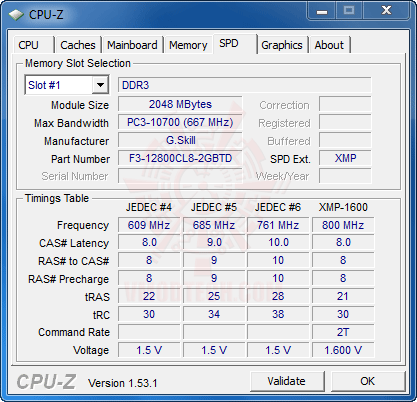417x402 pixels.
Task: Click the JEDEC #5 column header
Action: click(x=214, y=207)
